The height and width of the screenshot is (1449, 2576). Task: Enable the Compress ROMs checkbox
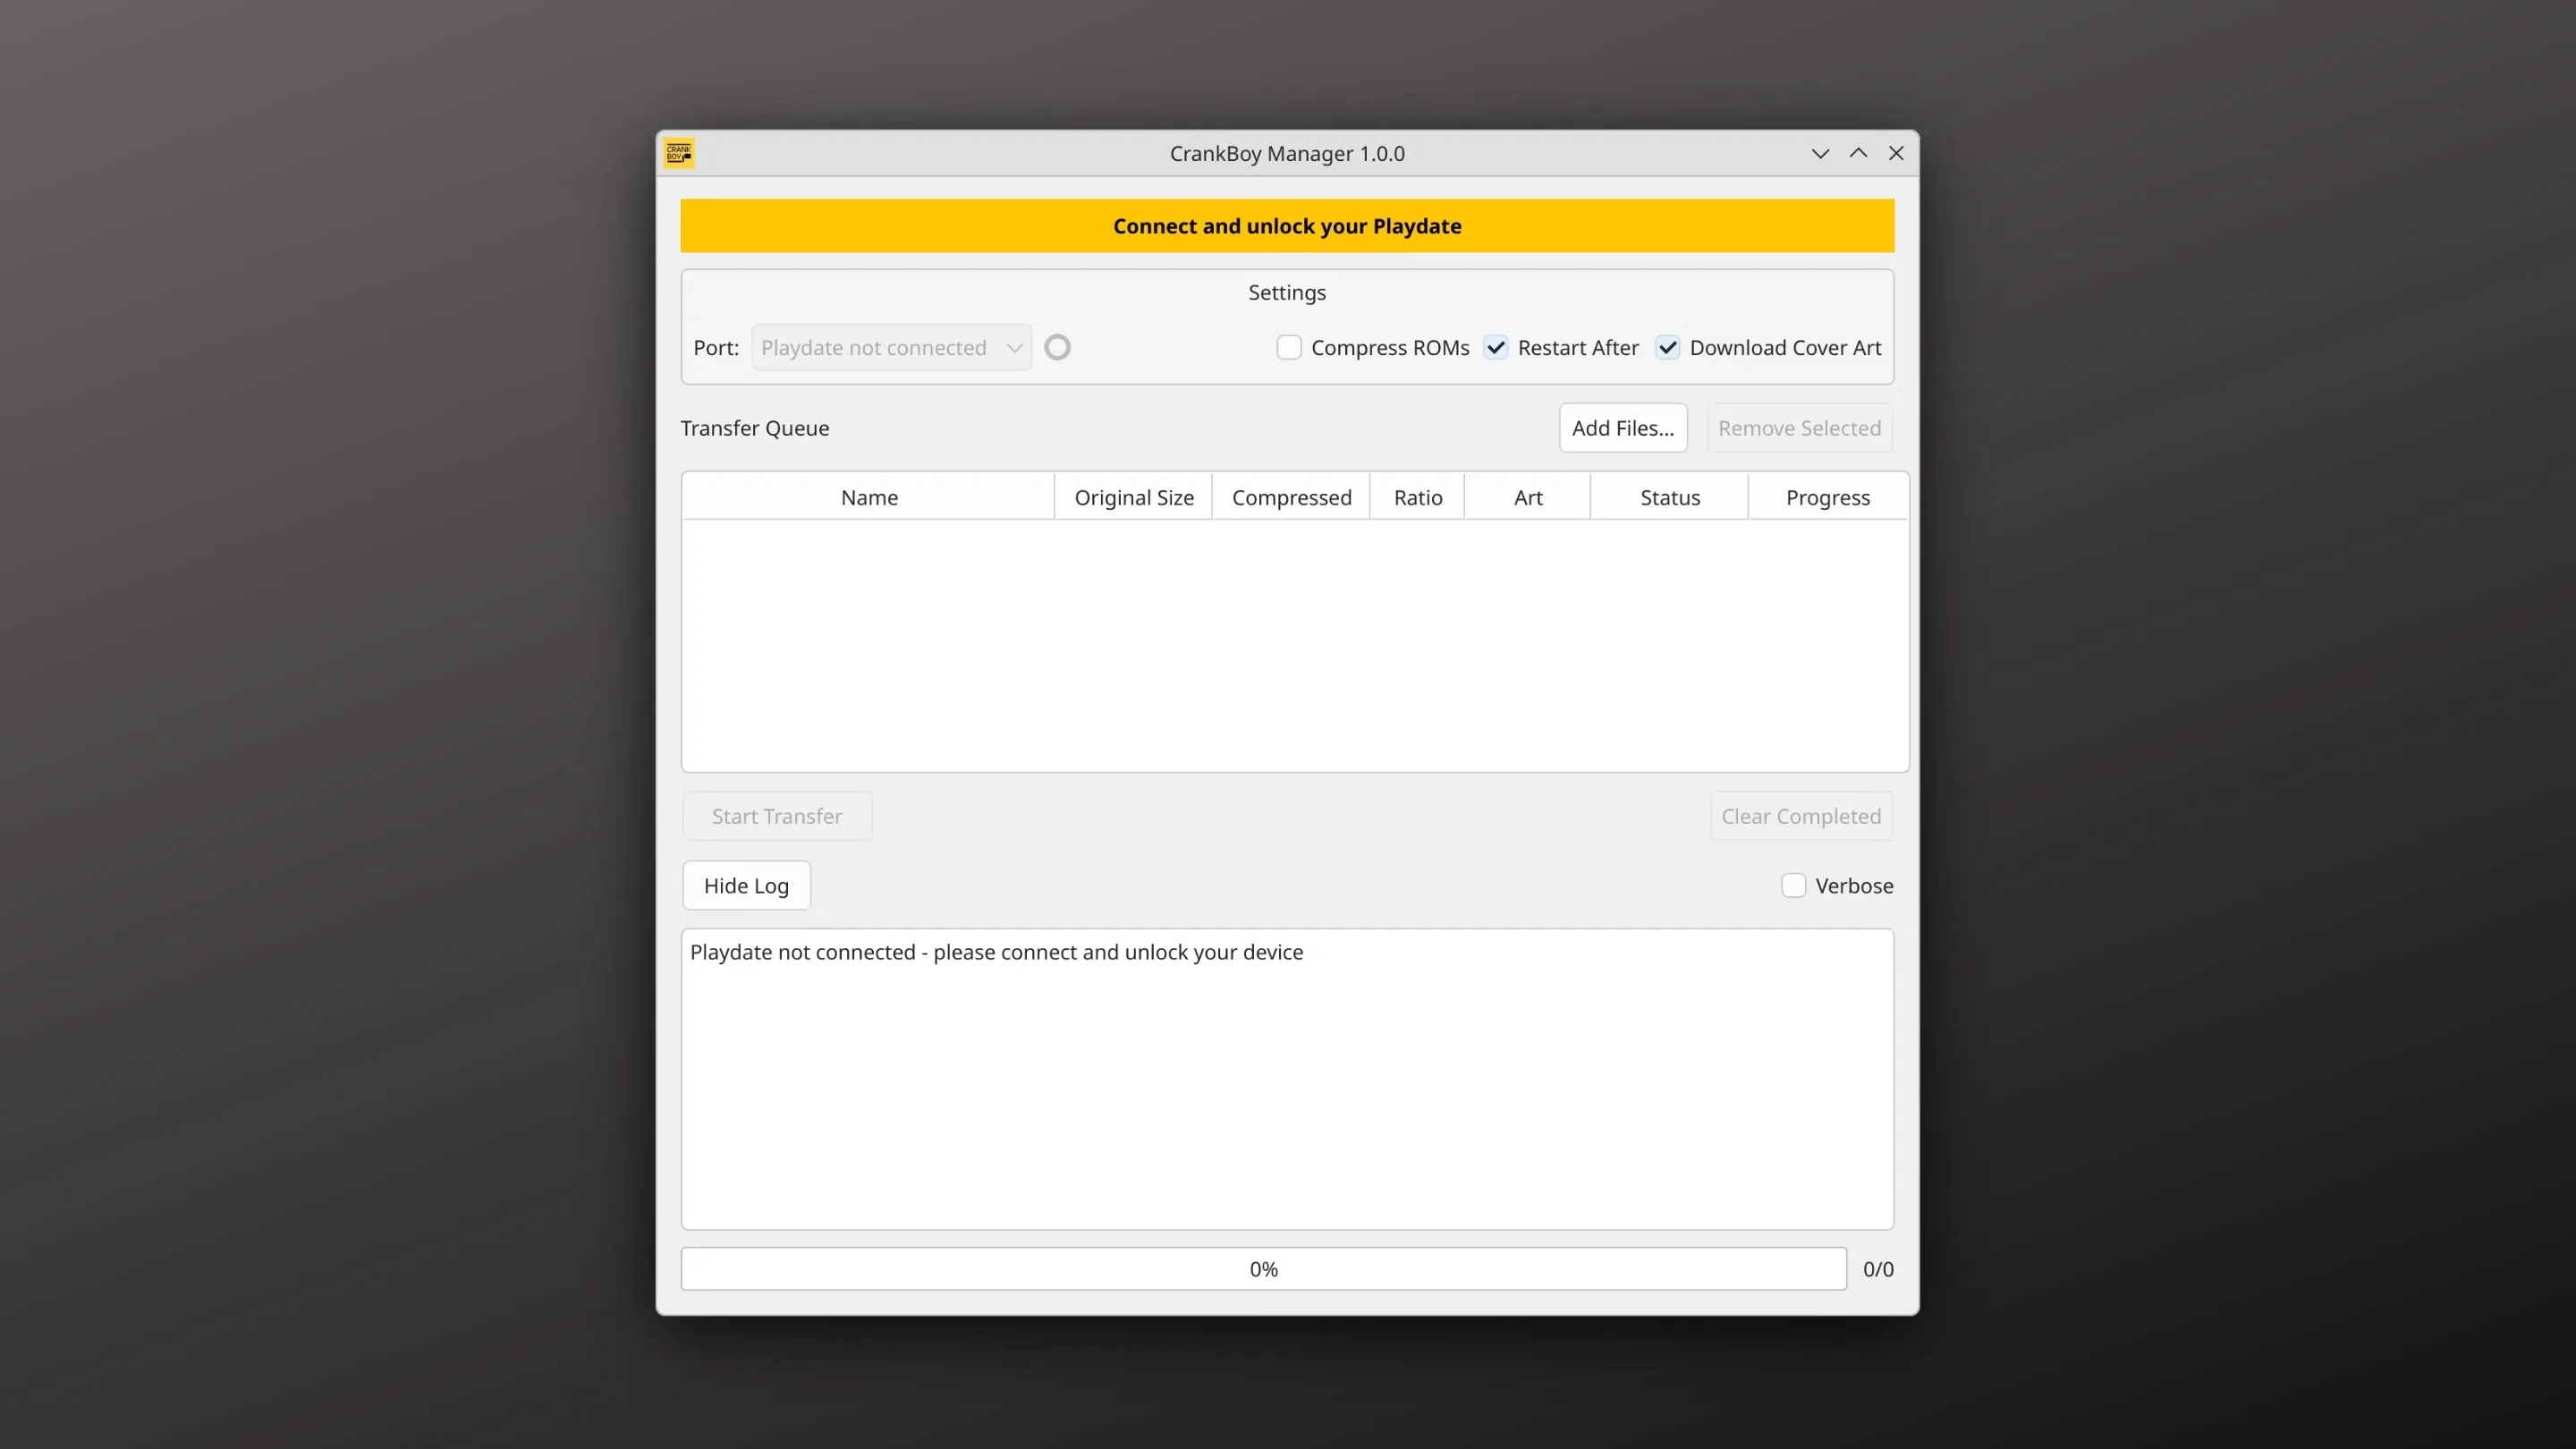[x=1289, y=347]
